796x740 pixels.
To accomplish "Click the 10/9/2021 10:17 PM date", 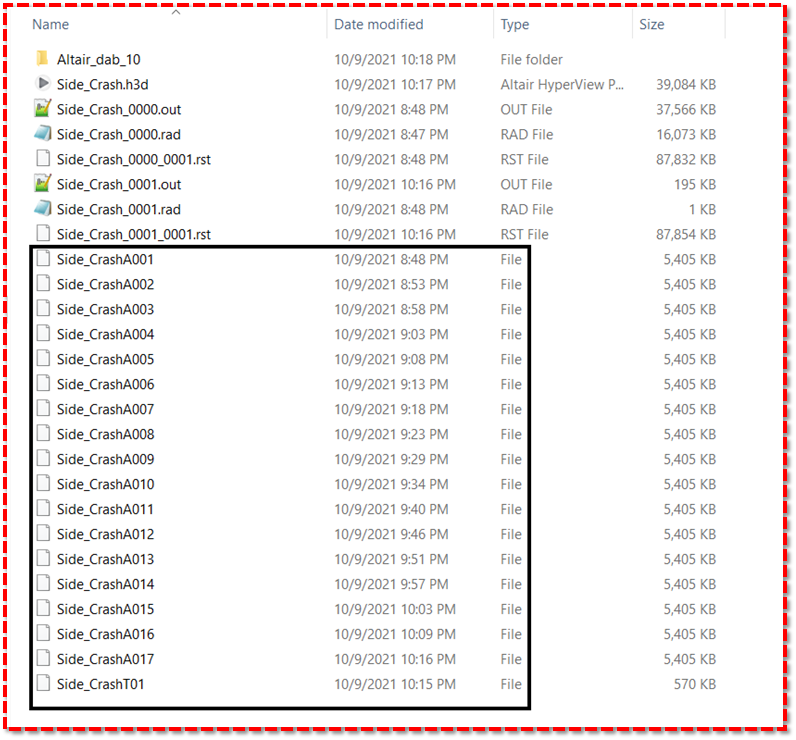I will [394, 84].
